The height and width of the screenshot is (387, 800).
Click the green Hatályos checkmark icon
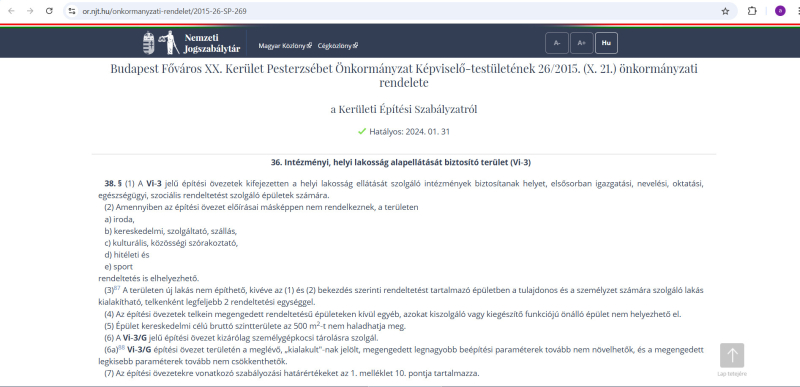coord(362,132)
